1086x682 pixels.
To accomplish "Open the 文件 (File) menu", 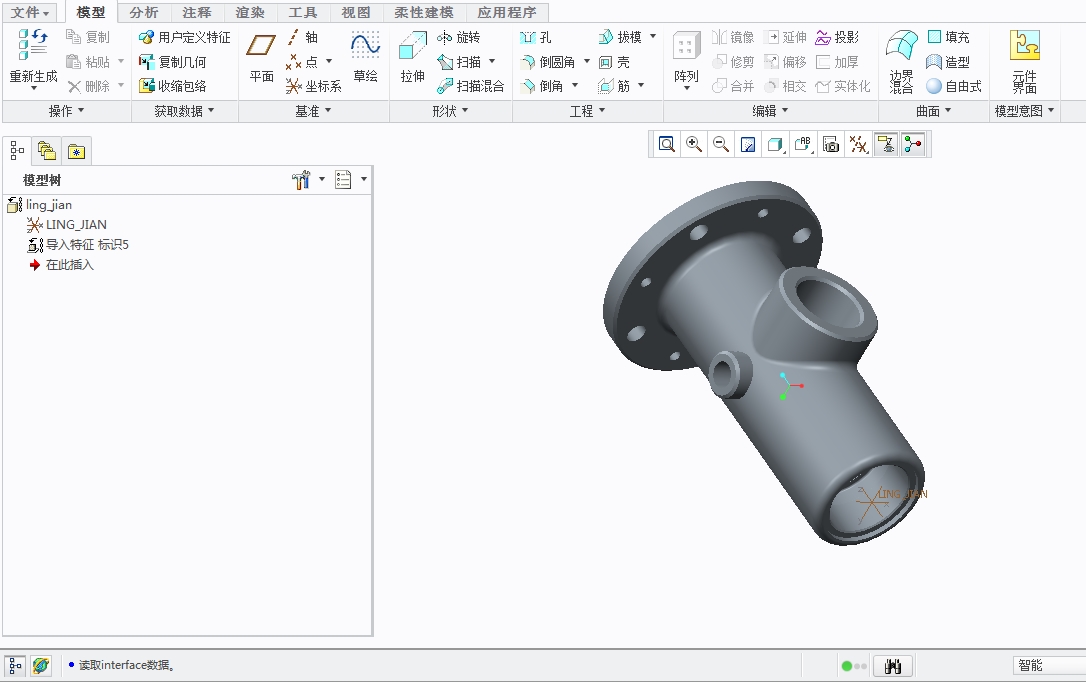I will point(30,12).
